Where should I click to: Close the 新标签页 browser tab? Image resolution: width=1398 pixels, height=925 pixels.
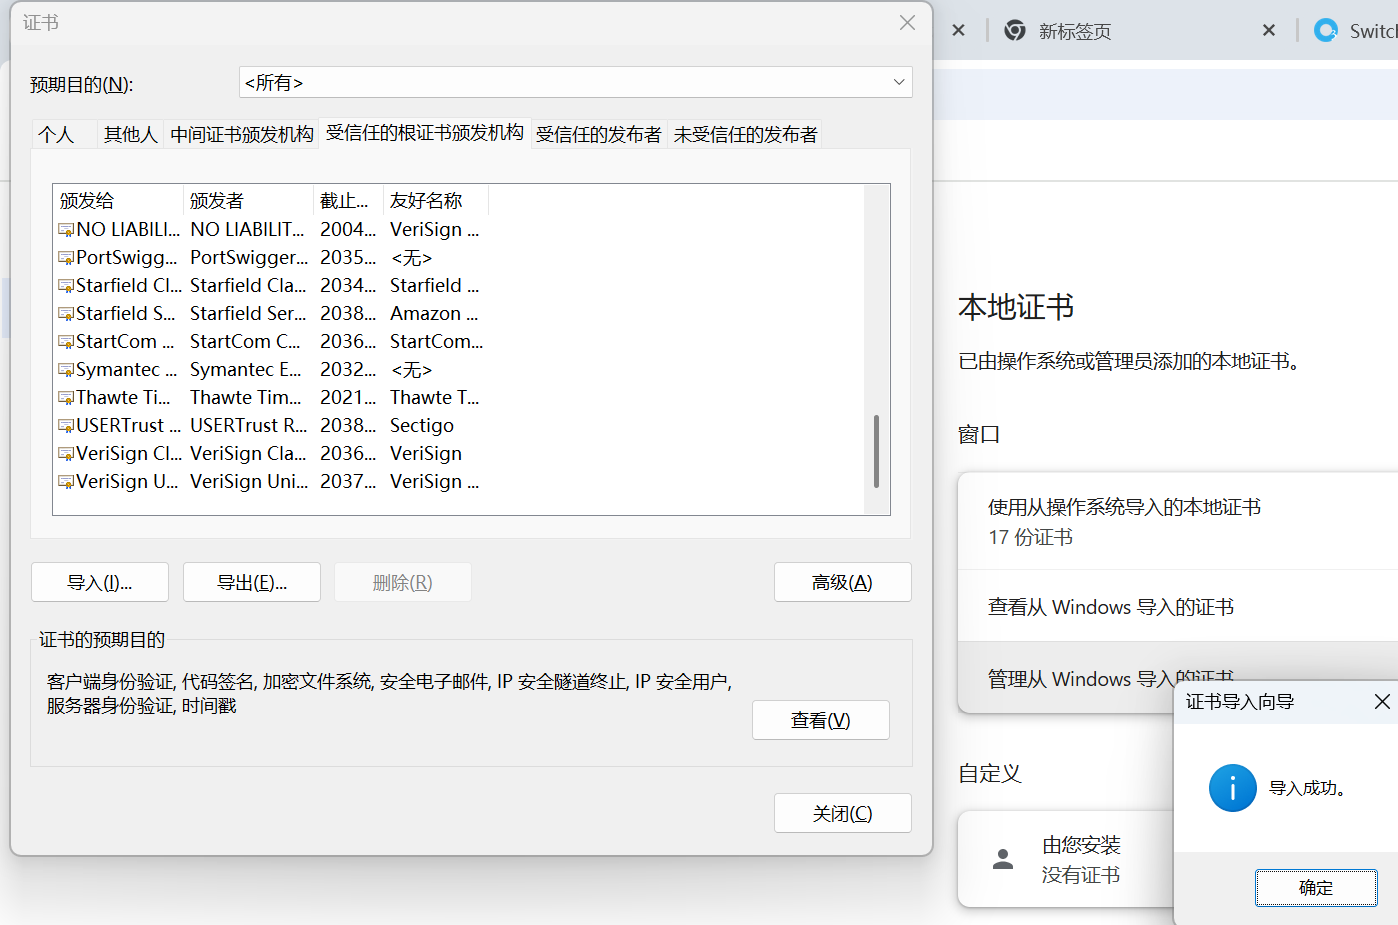coord(1269,30)
